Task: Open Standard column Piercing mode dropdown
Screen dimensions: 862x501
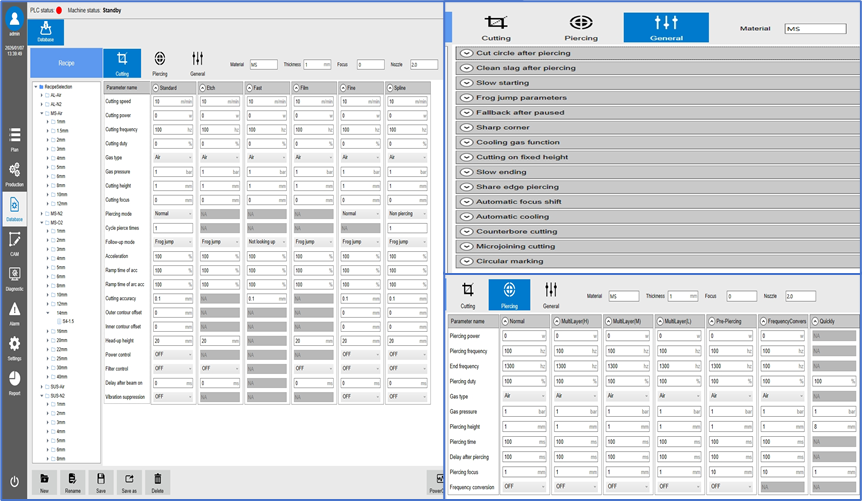Action: click(x=173, y=213)
